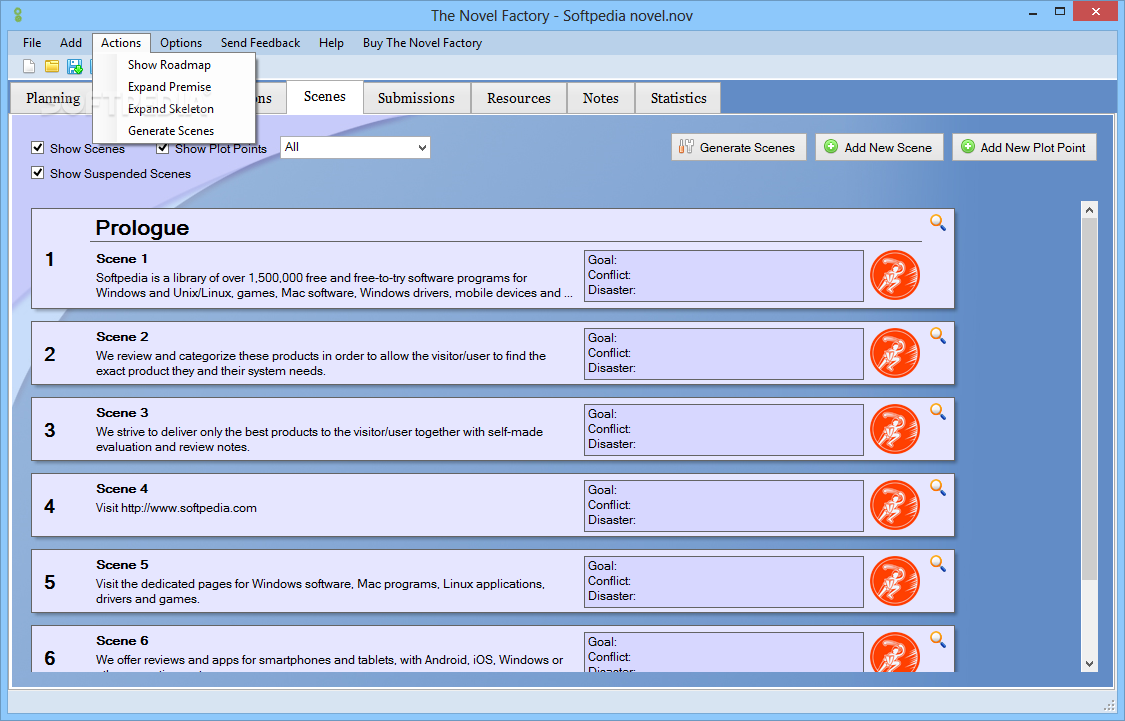Image resolution: width=1125 pixels, height=721 pixels.
Task: Open Scene 6 magnifier icon
Action: point(938,639)
